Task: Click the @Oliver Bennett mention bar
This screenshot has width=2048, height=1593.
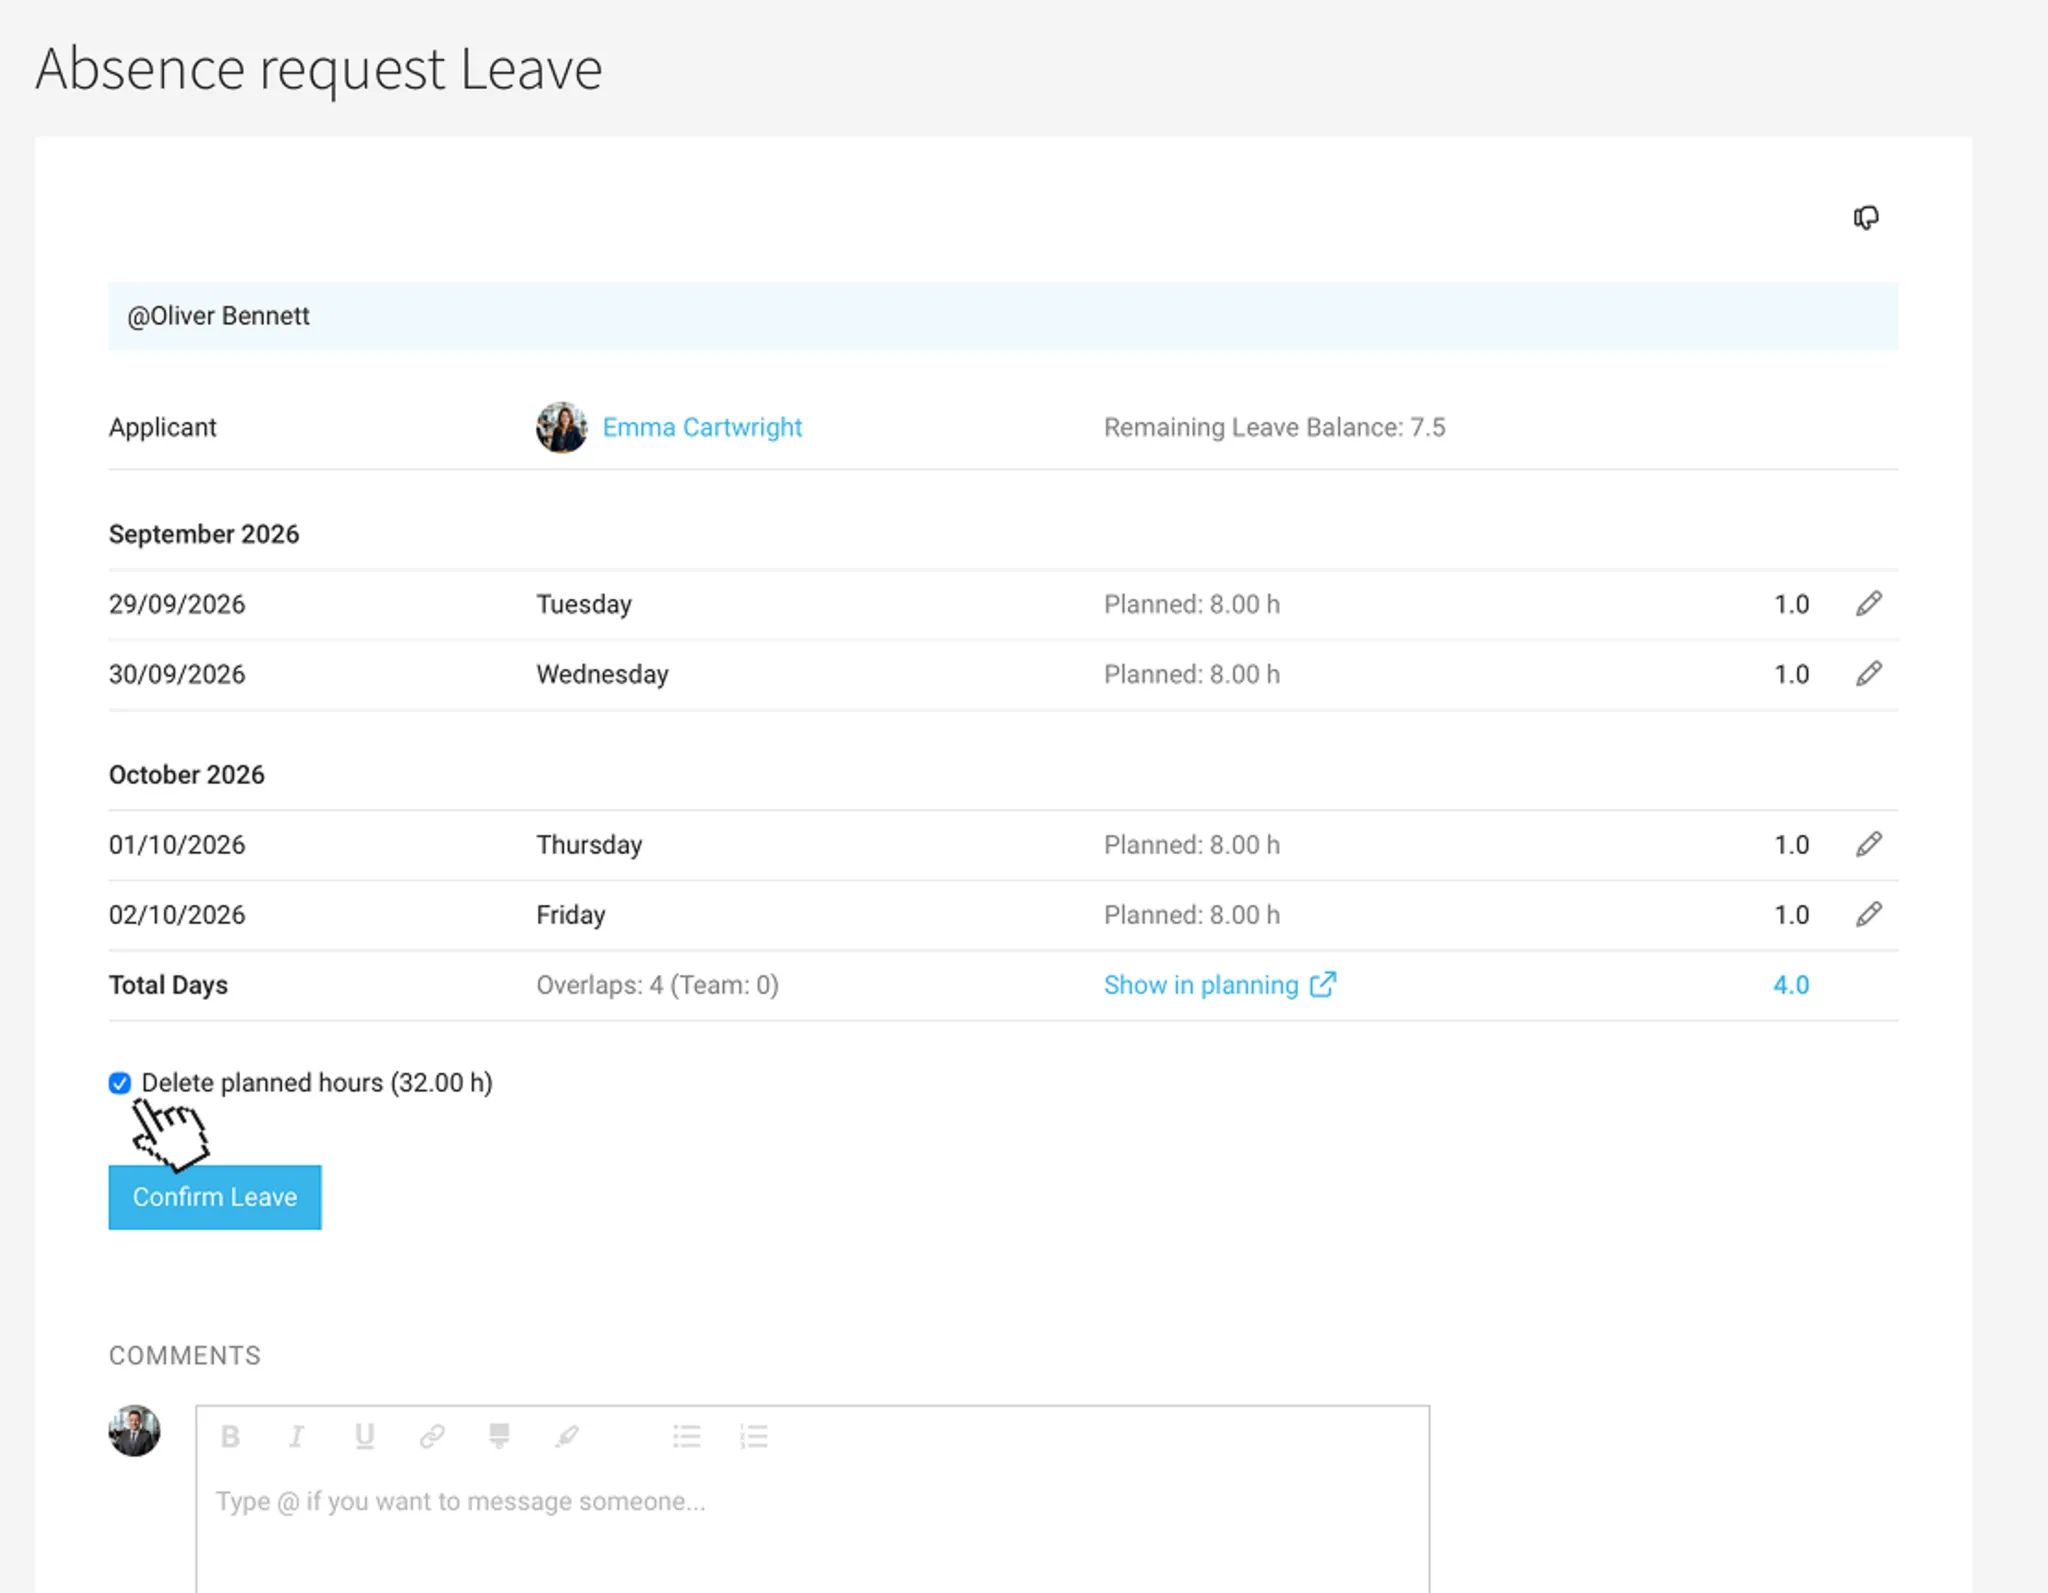Action: pos(1003,316)
